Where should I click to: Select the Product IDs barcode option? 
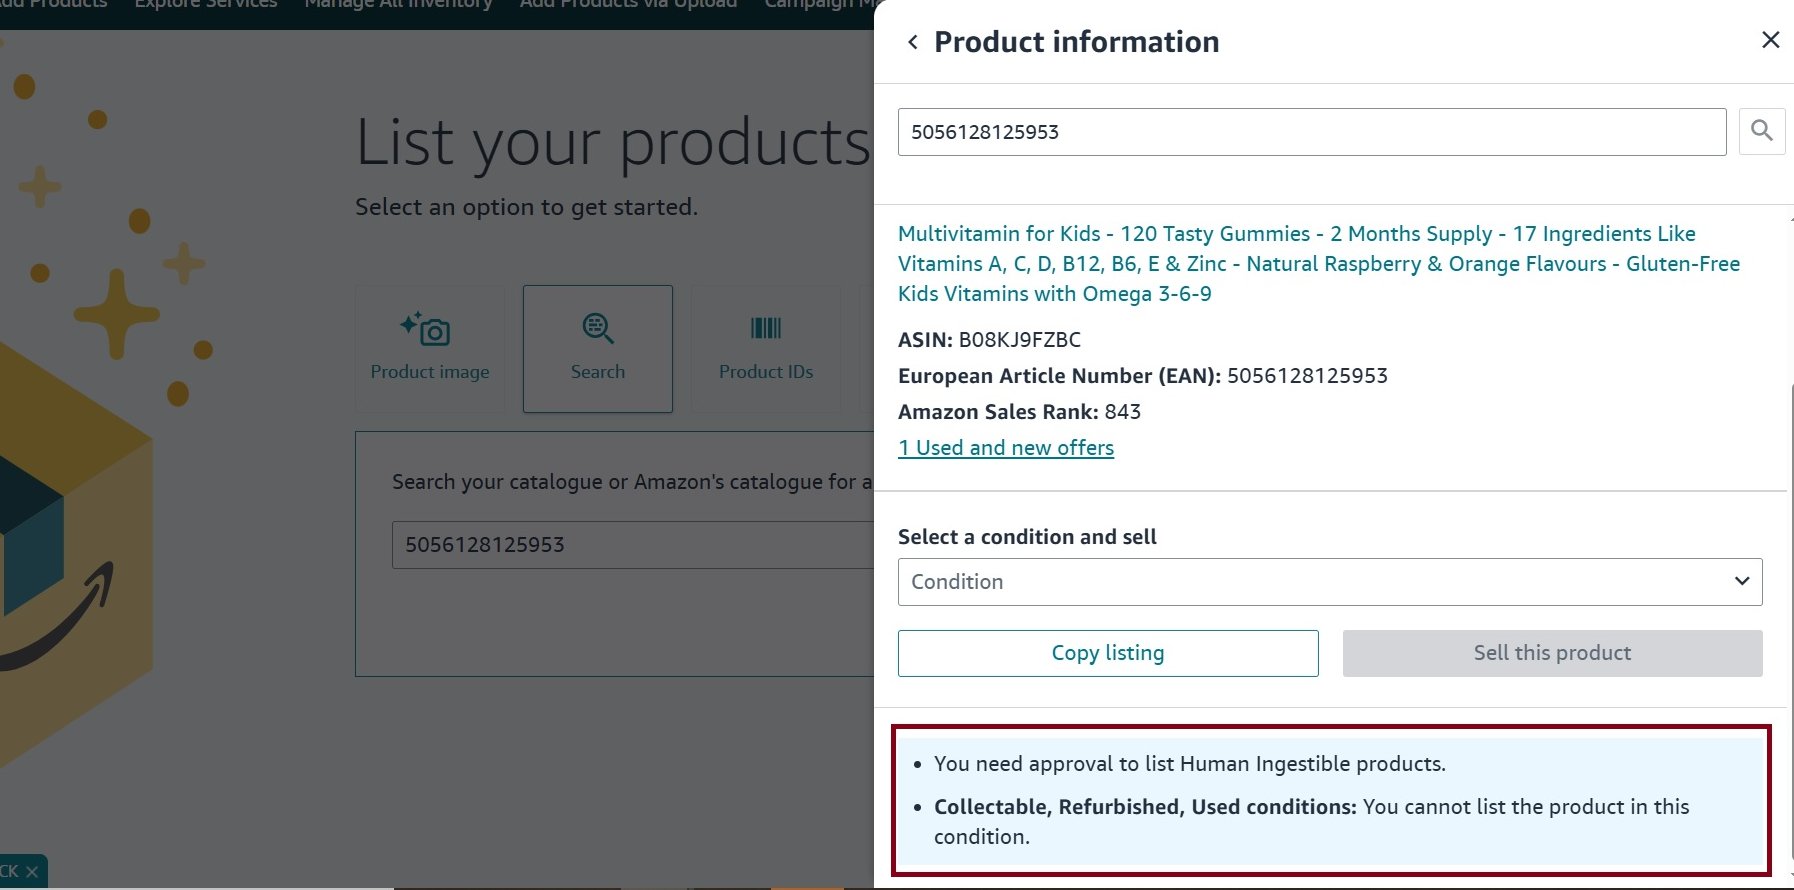tap(766, 349)
